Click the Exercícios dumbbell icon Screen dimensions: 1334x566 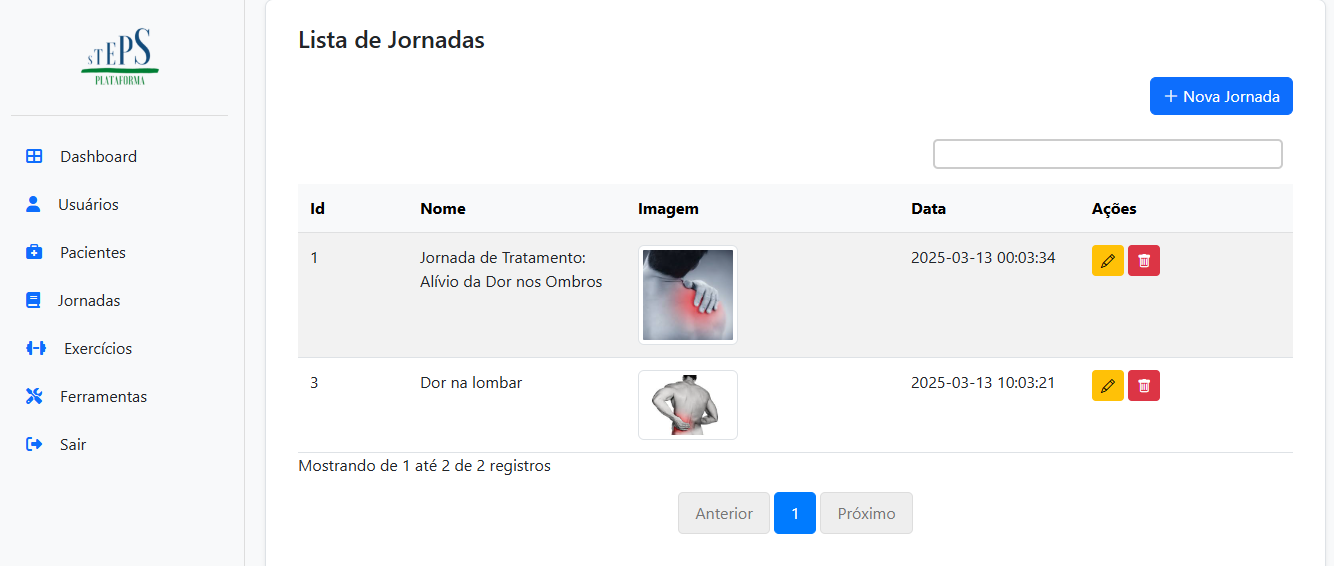pos(36,348)
